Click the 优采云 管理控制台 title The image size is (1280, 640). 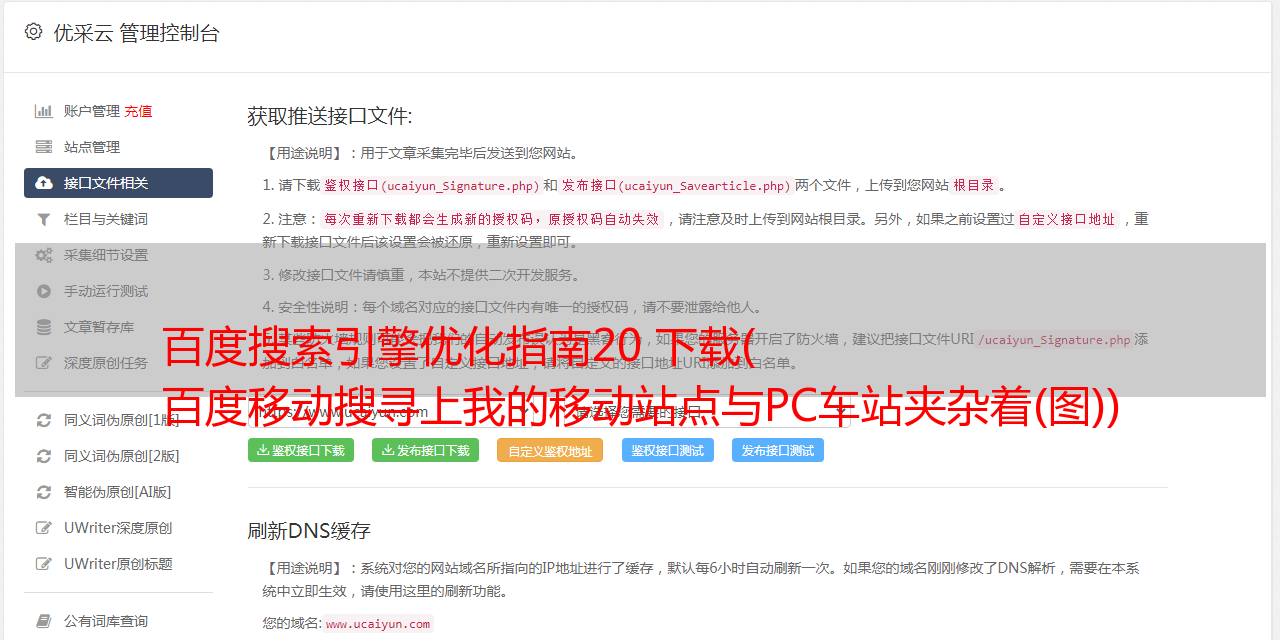pos(136,33)
